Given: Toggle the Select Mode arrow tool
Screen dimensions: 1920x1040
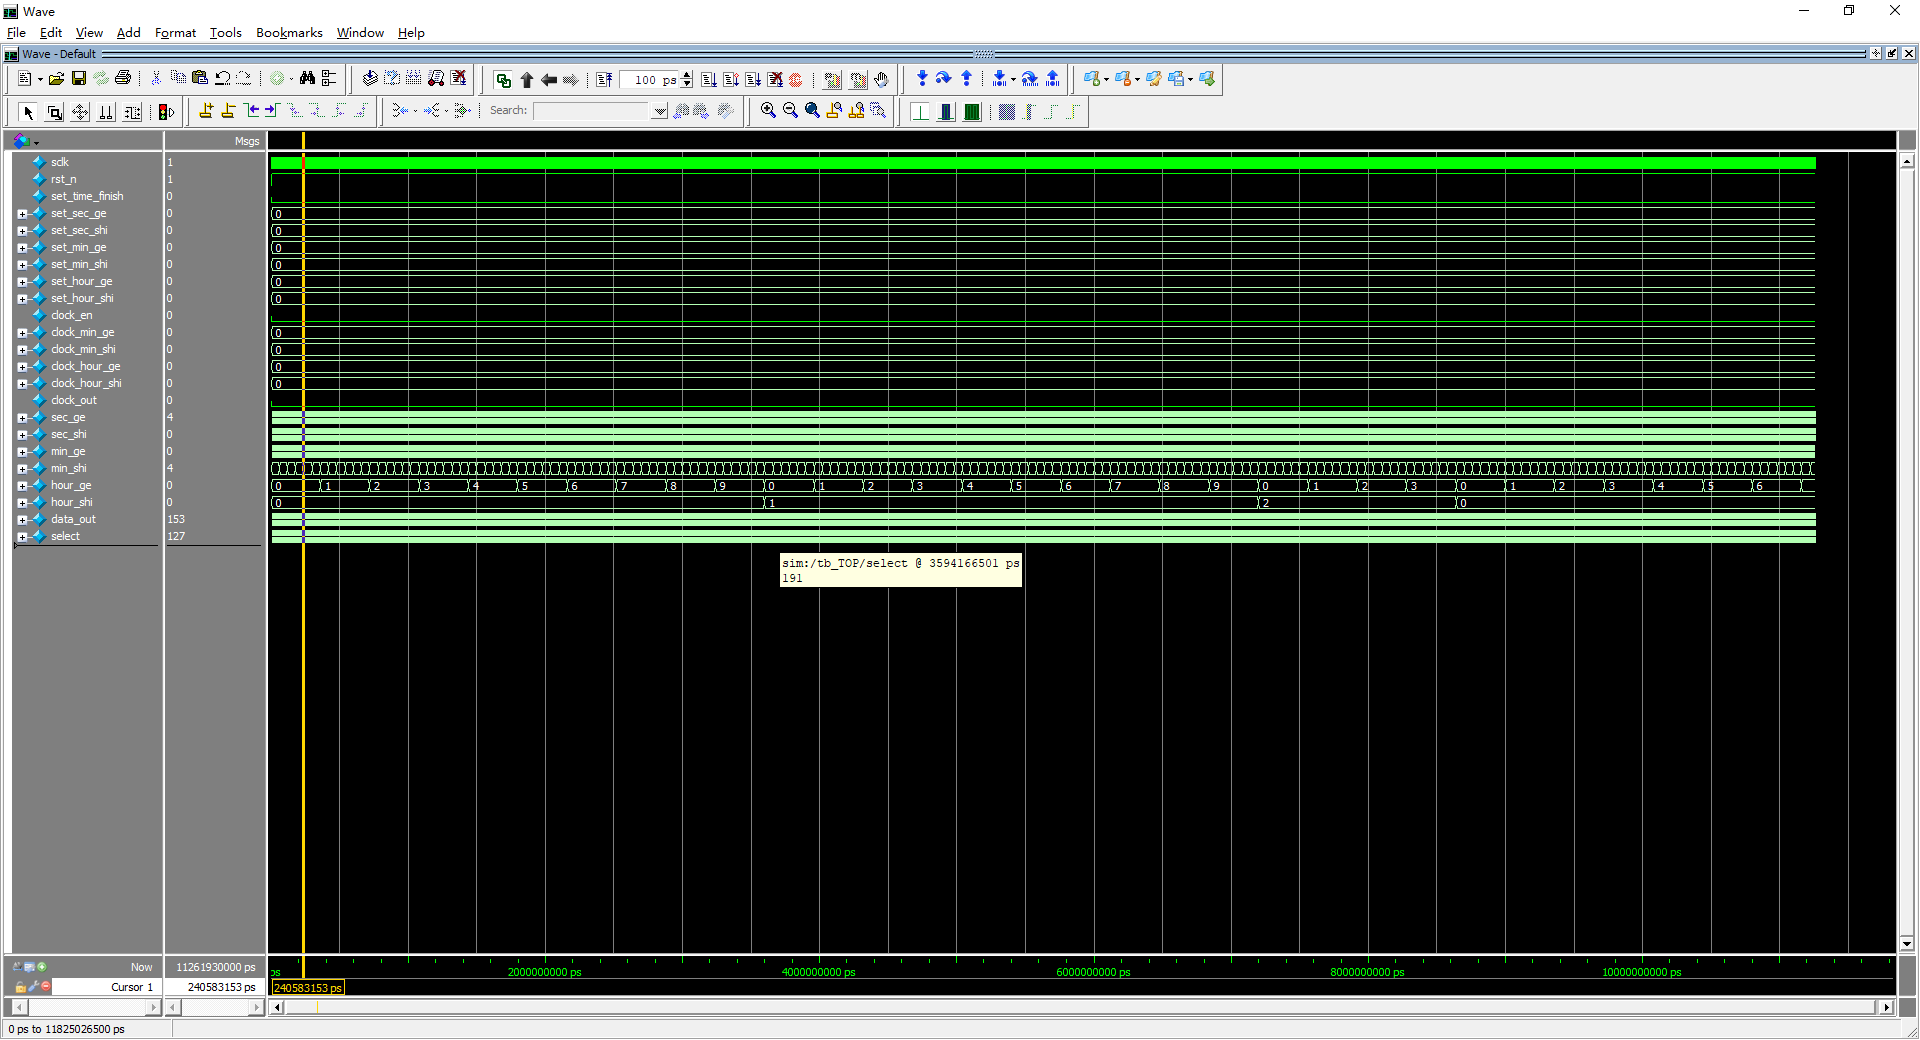Looking at the screenshot, I should pyautogui.click(x=28, y=112).
